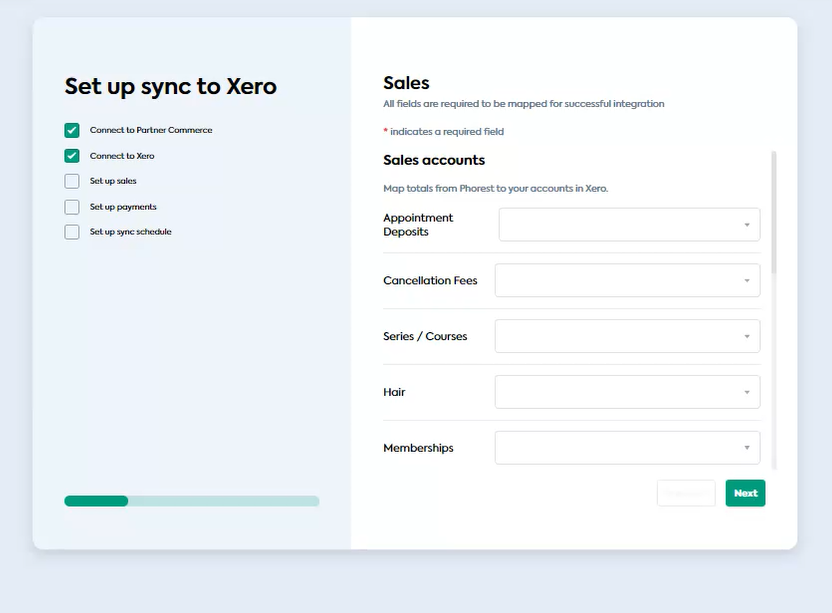832x613 pixels.
Task: Click the 'Set up sales' step label
Action: [113, 181]
